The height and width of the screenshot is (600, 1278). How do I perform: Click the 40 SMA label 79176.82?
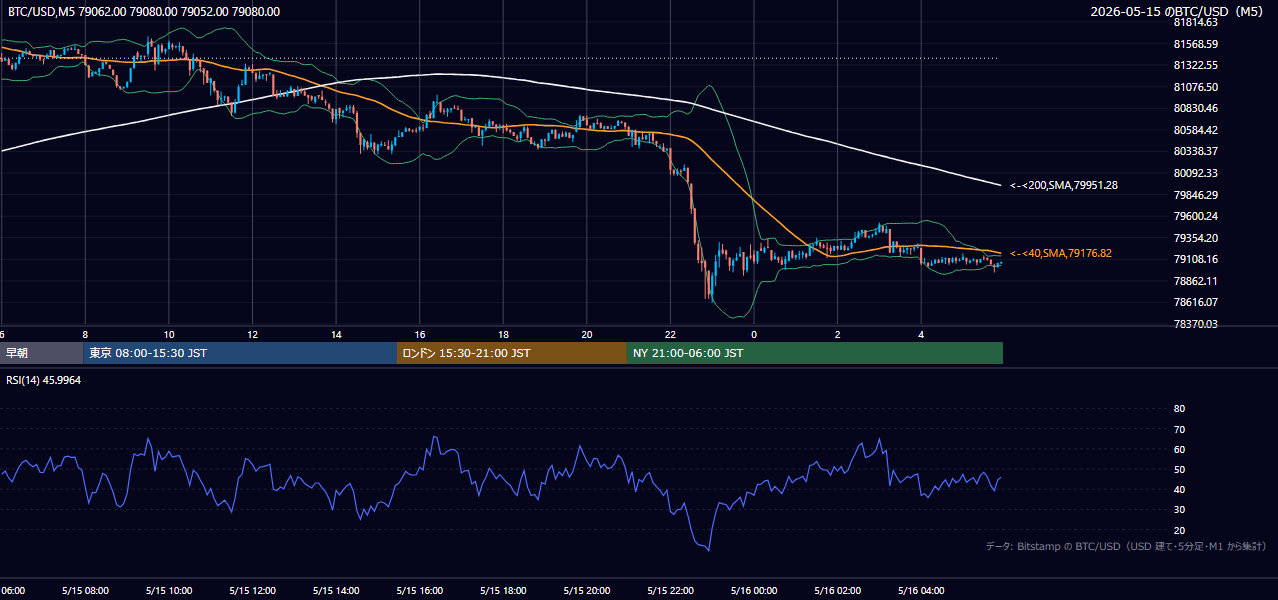tap(1060, 254)
